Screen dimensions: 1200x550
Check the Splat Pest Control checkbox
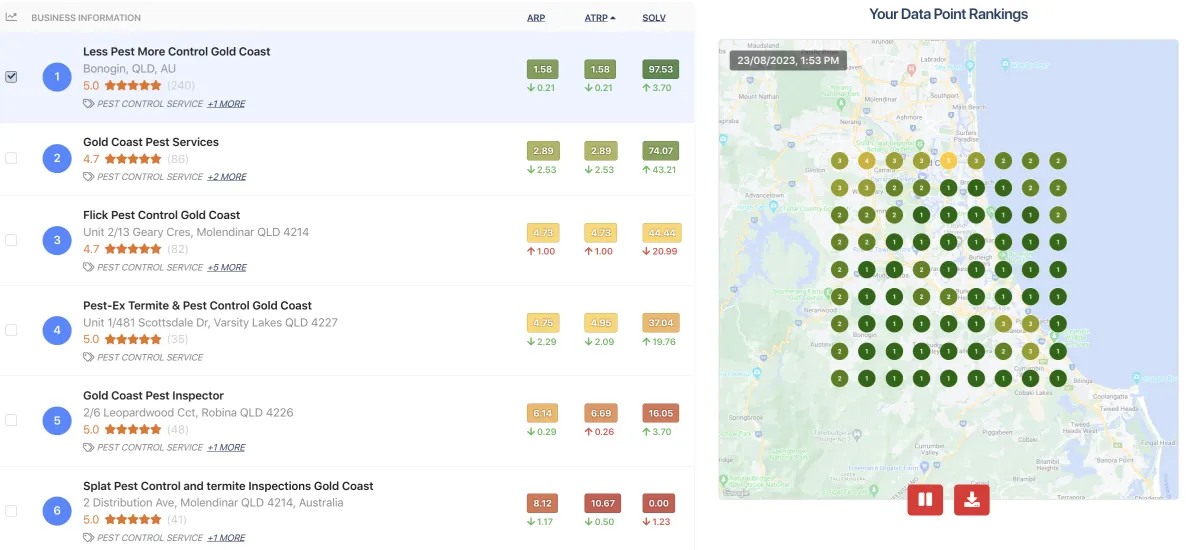tap(11, 511)
